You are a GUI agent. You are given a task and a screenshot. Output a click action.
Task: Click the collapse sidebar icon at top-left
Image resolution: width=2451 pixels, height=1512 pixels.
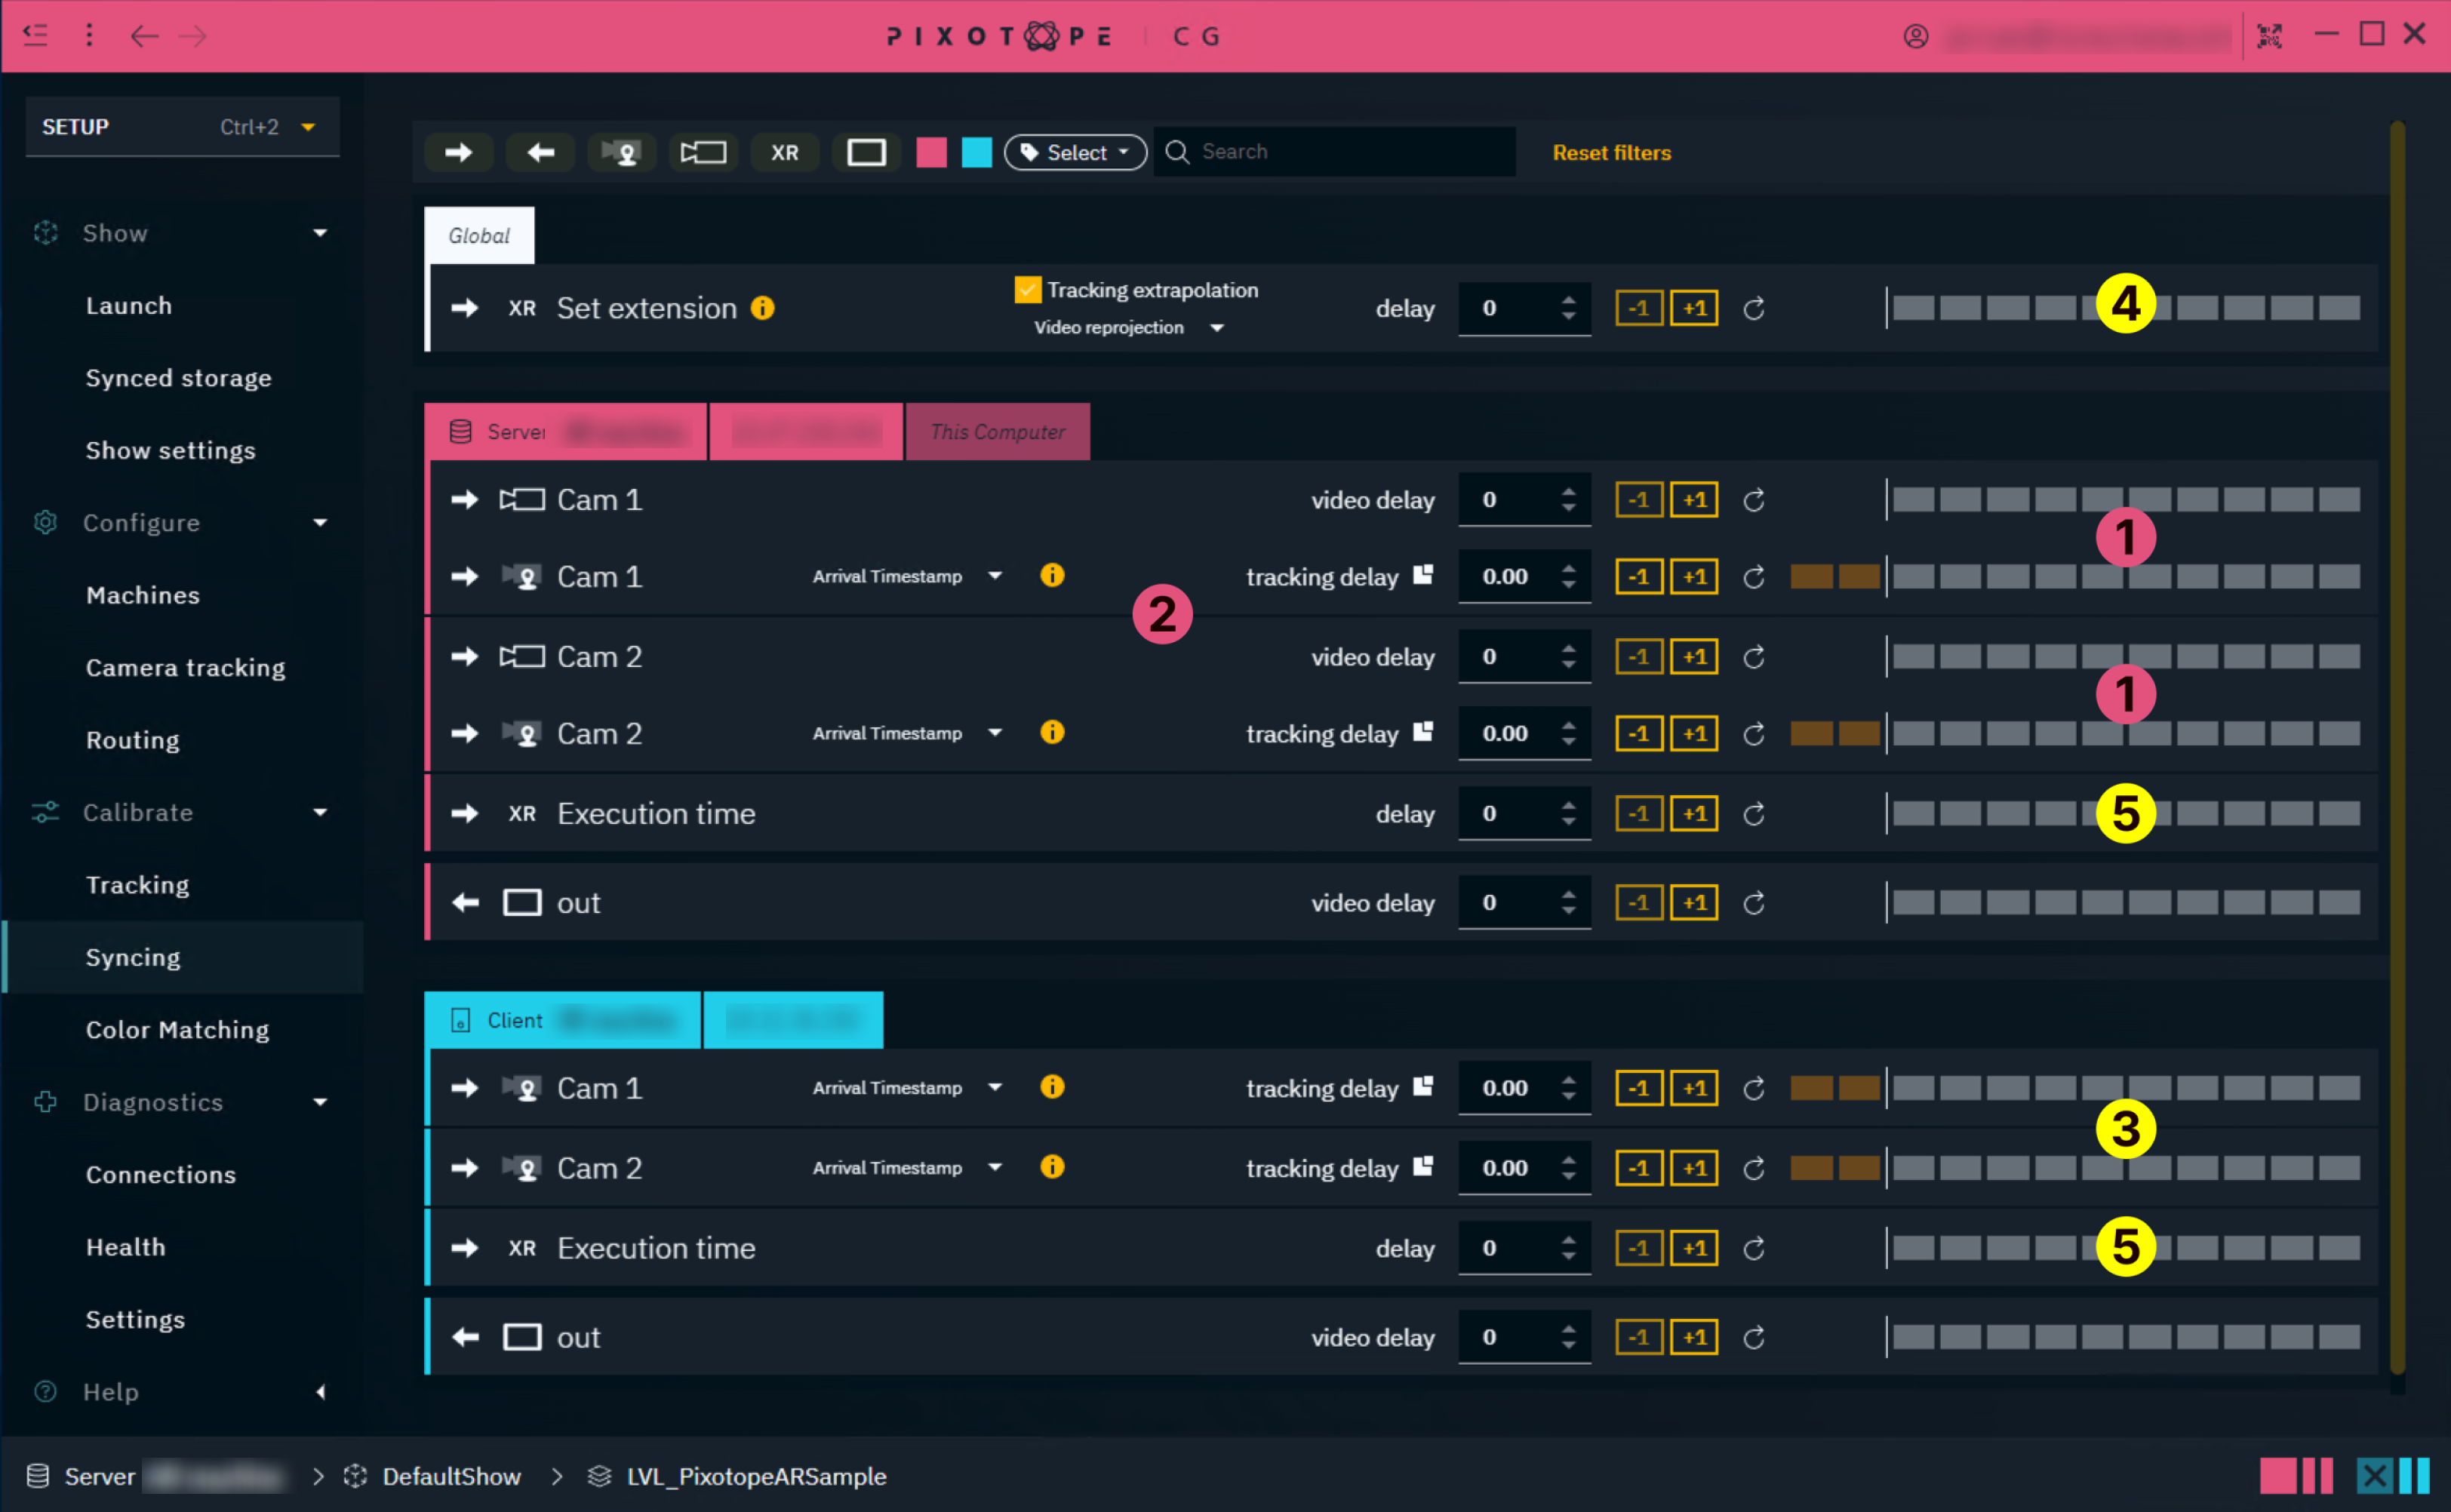pos(35,36)
